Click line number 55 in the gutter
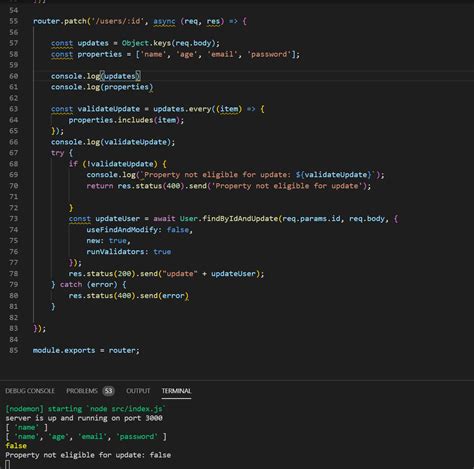Image resolution: width=474 pixels, height=469 pixels. pos(14,21)
